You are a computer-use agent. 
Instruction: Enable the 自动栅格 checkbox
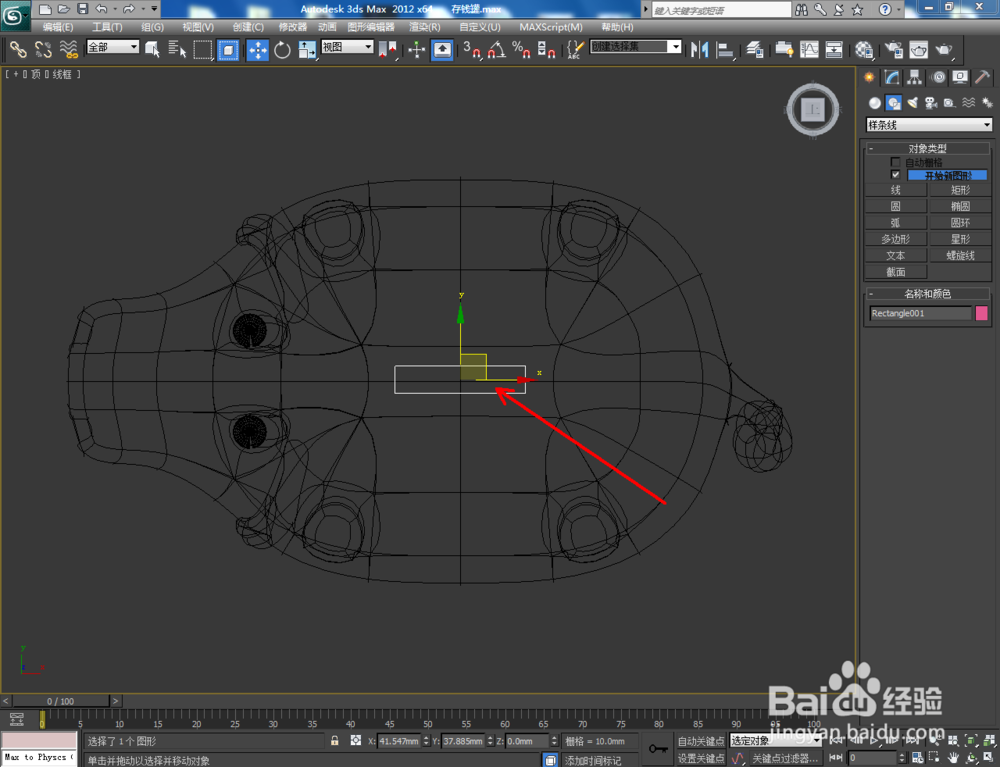pyautogui.click(x=895, y=162)
